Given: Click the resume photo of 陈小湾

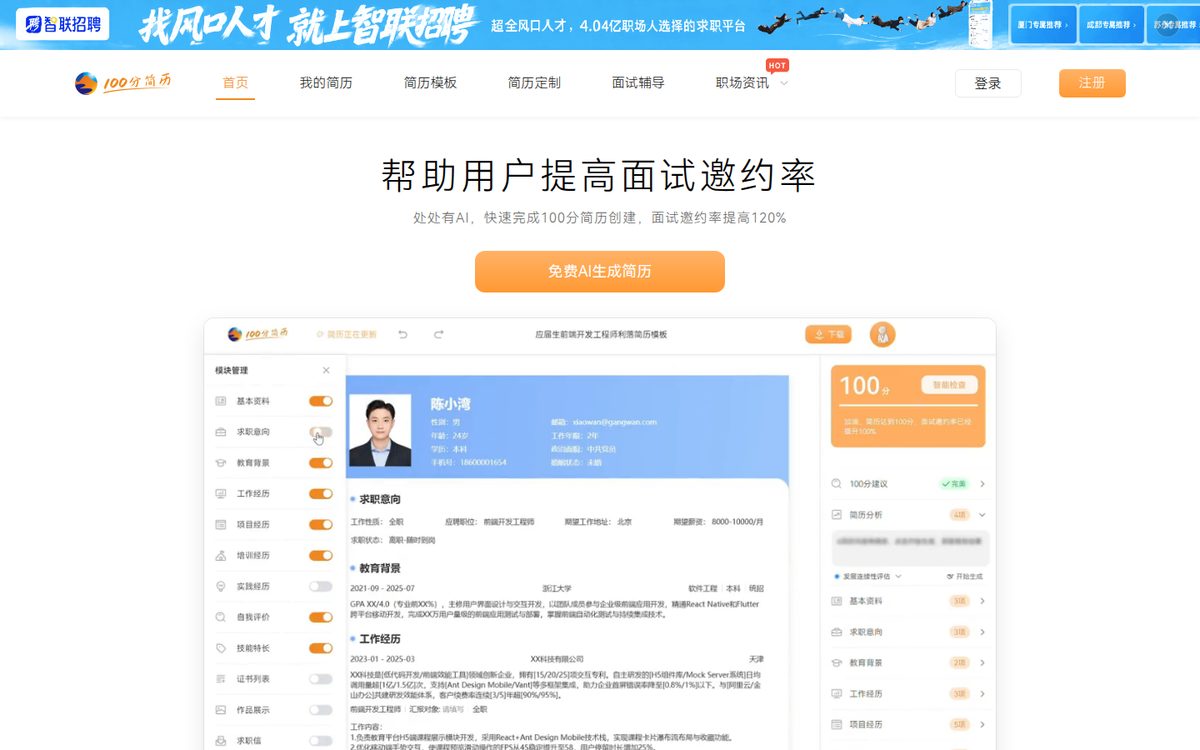Looking at the screenshot, I should click(380, 430).
